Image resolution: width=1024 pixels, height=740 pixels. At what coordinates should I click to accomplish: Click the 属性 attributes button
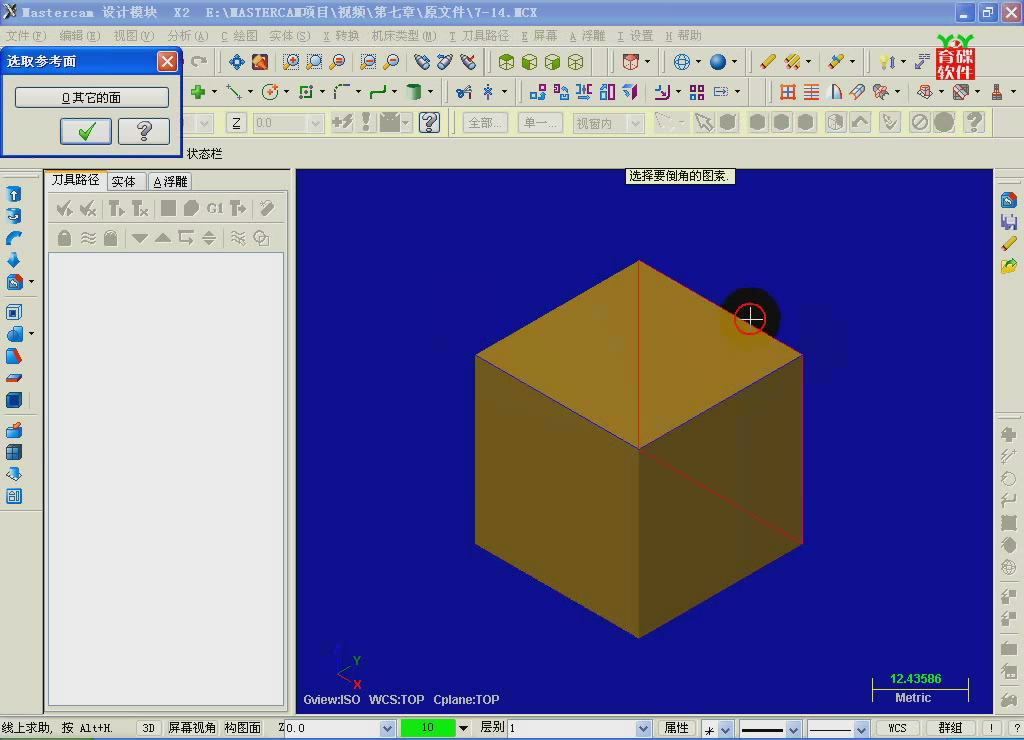coord(677,728)
